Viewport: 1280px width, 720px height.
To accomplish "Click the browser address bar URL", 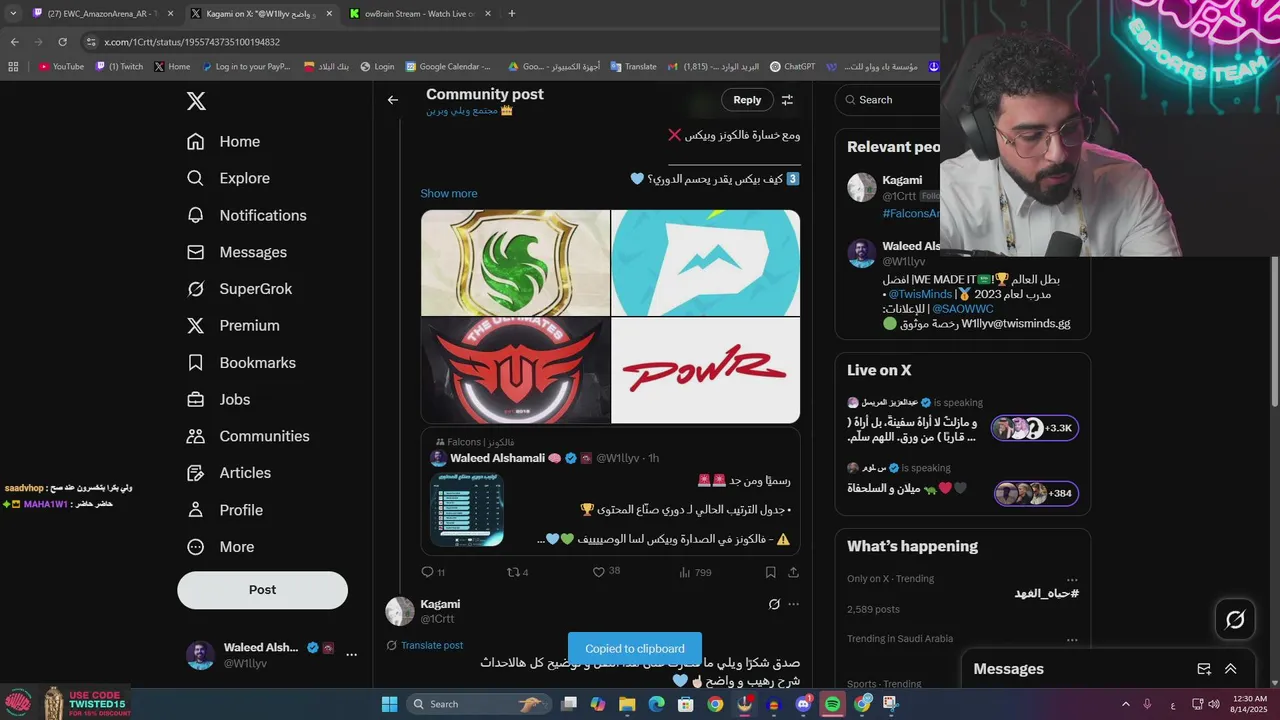I will click(192, 42).
